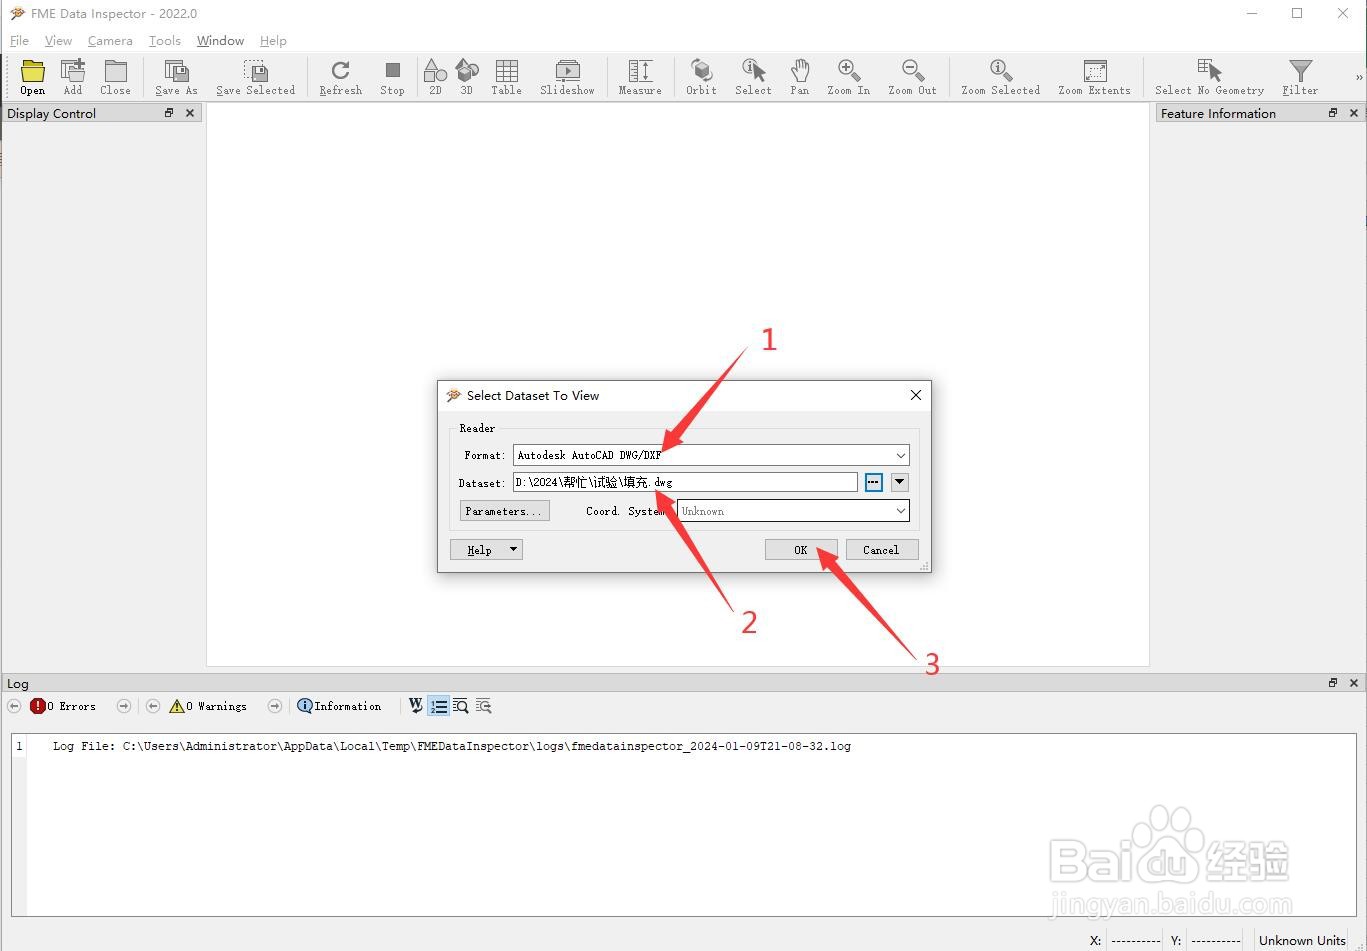Click the Unknown Units status entry

point(1302,940)
